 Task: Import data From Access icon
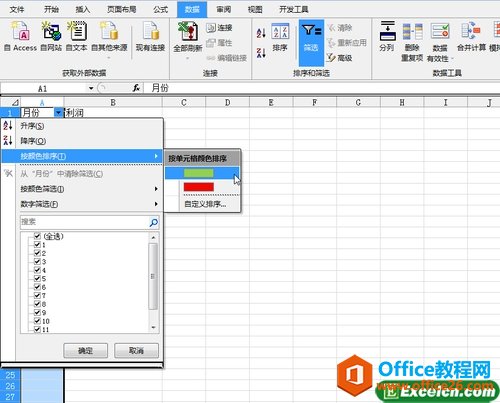[21, 36]
